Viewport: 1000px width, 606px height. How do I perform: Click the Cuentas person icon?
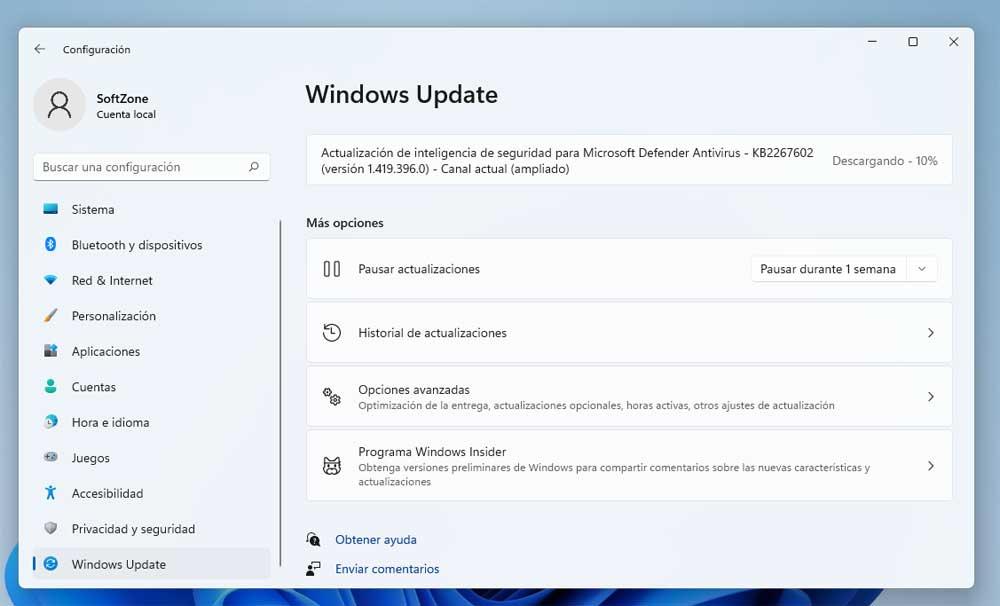[50, 387]
